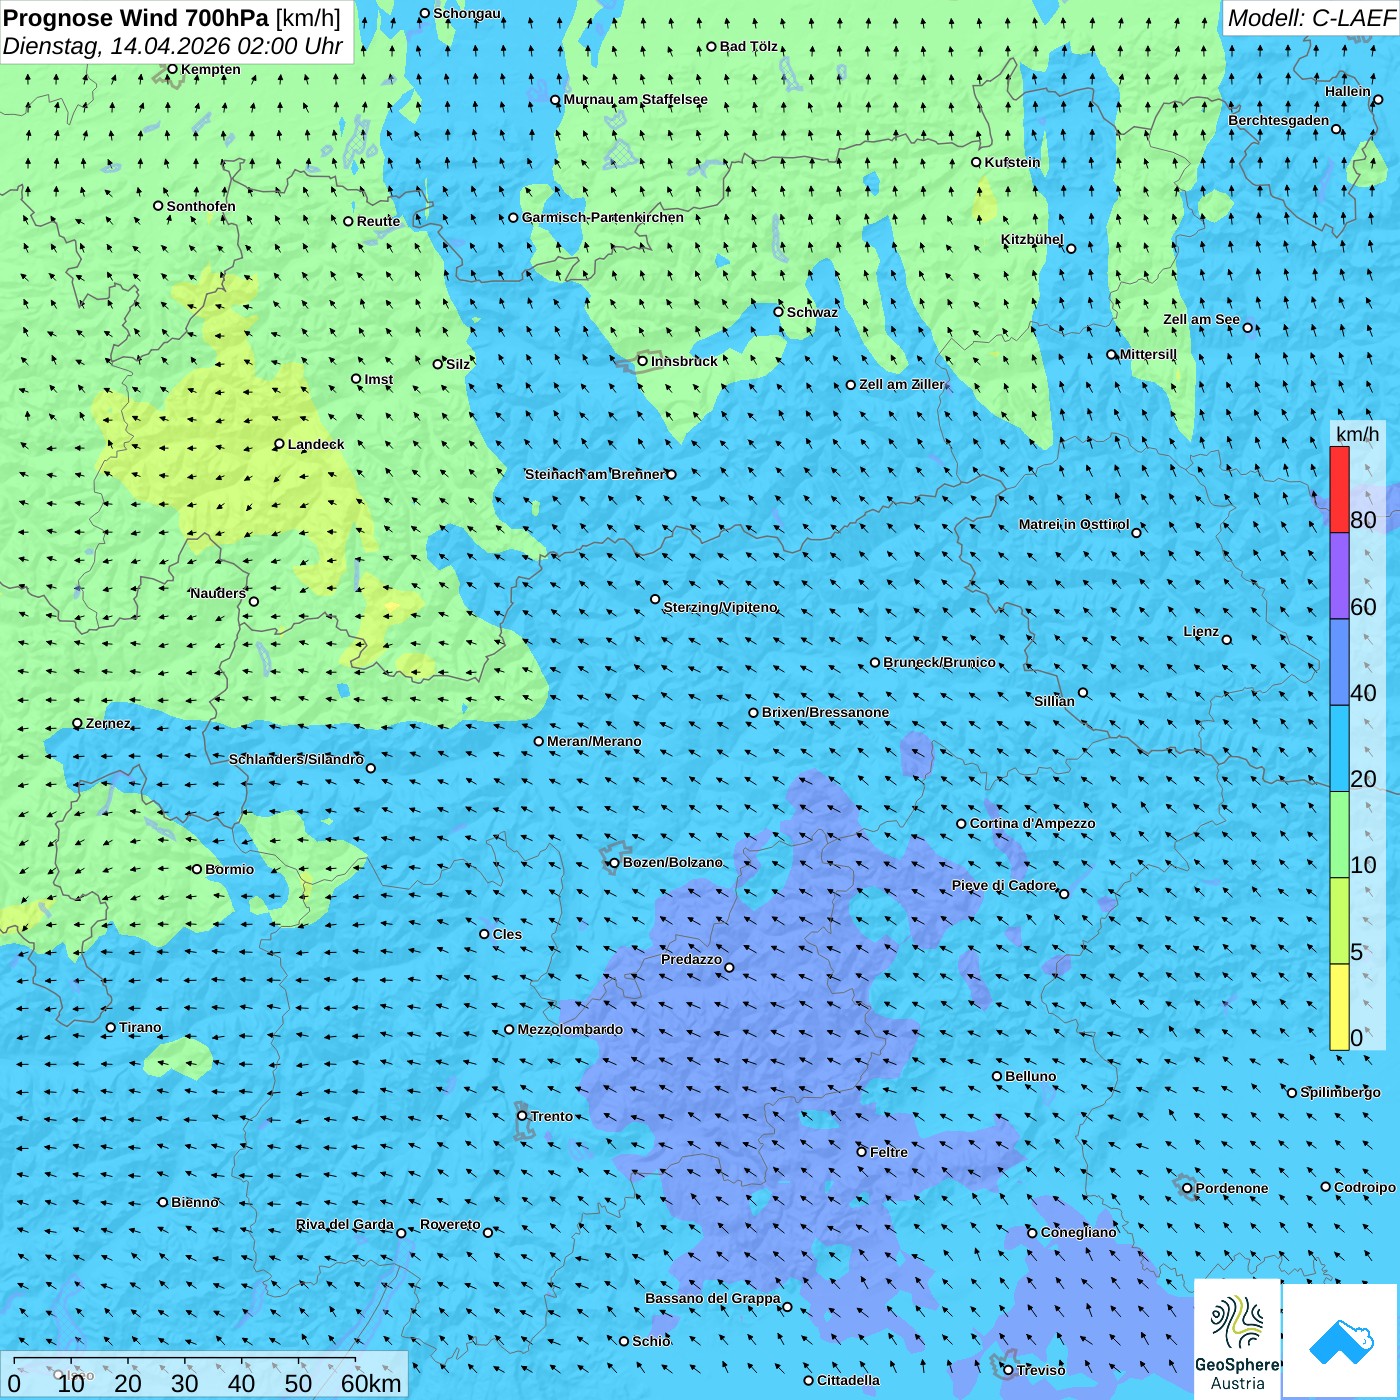Click the Schongau city label

pos(466,13)
